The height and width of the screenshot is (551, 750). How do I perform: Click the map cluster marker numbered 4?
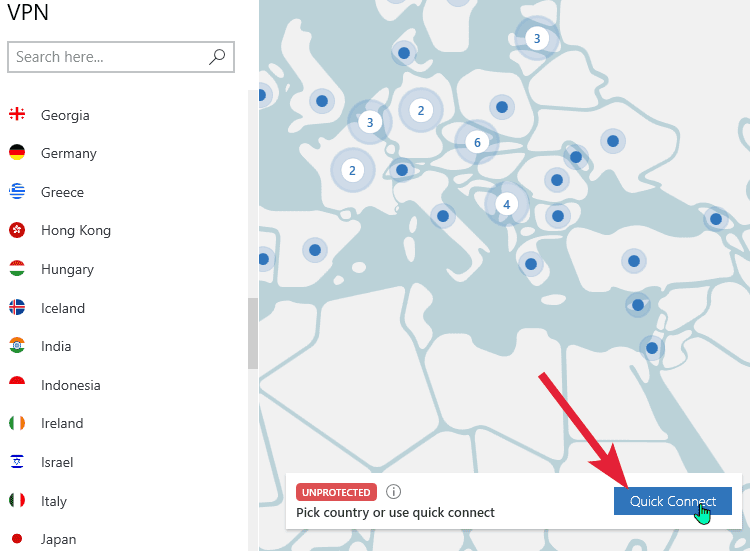(507, 204)
